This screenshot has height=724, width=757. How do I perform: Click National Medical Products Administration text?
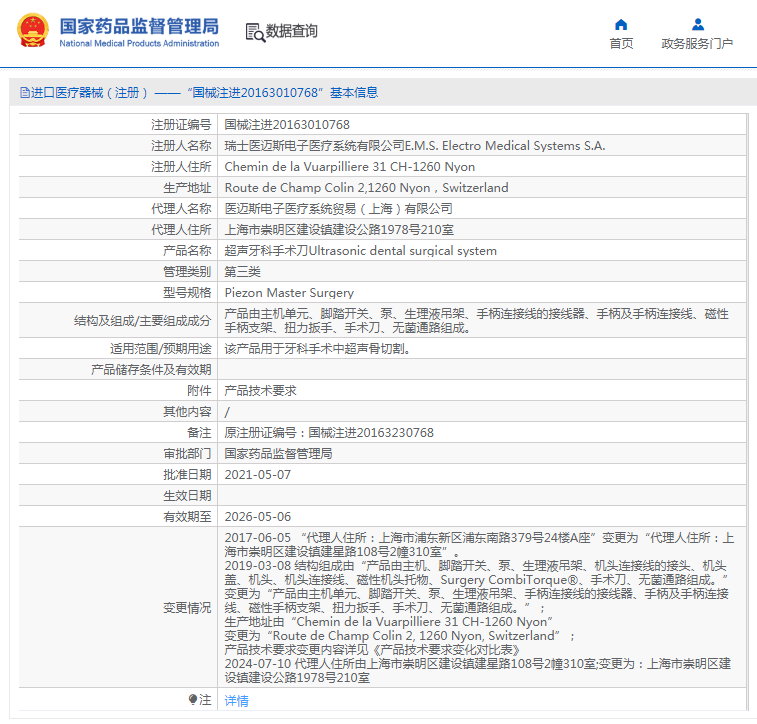click(x=139, y=43)
